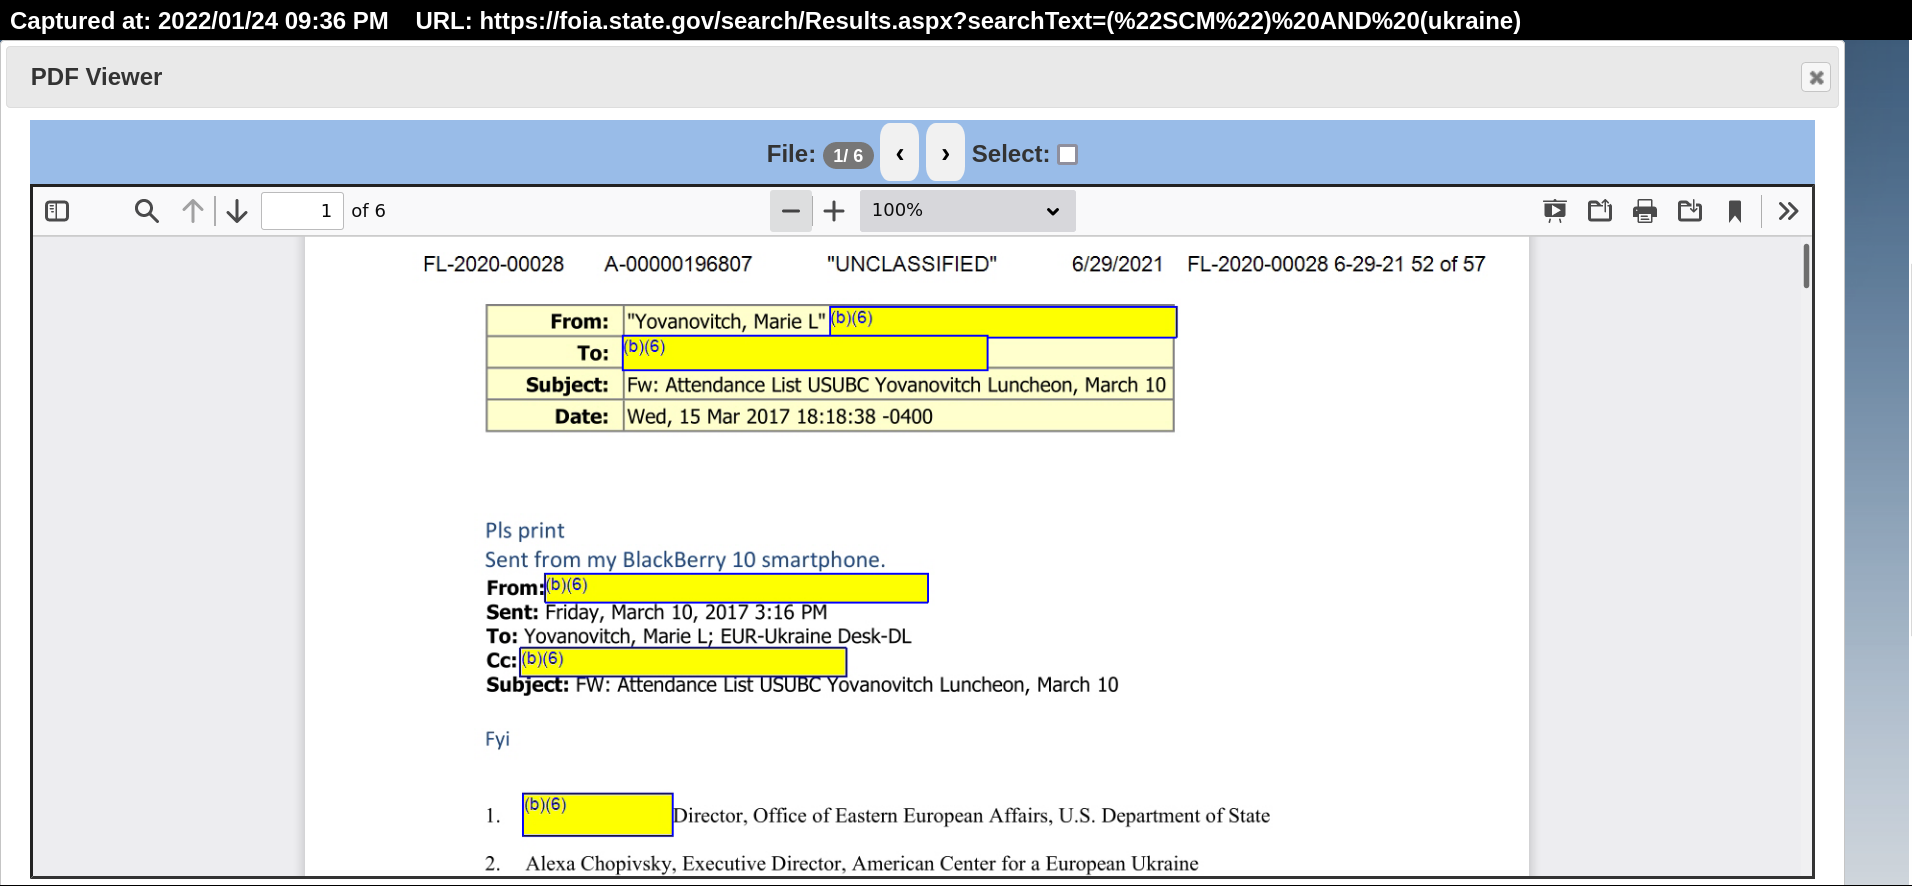The width and height of the screenshot is (1912, 886).
Task: Click the 'UNCLASSIFIED' marking
Action: click(912, 264)
